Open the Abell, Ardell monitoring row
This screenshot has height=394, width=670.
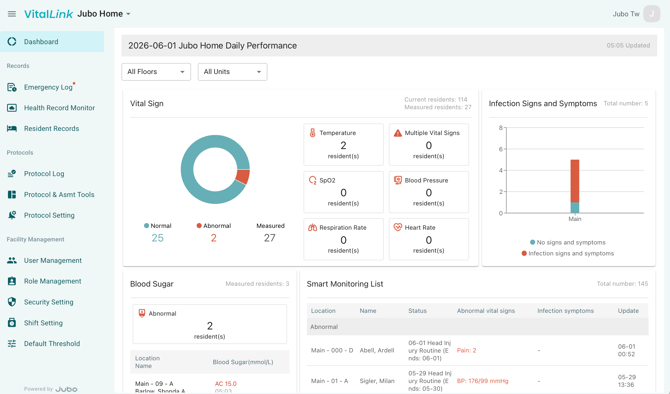point(478,350)
